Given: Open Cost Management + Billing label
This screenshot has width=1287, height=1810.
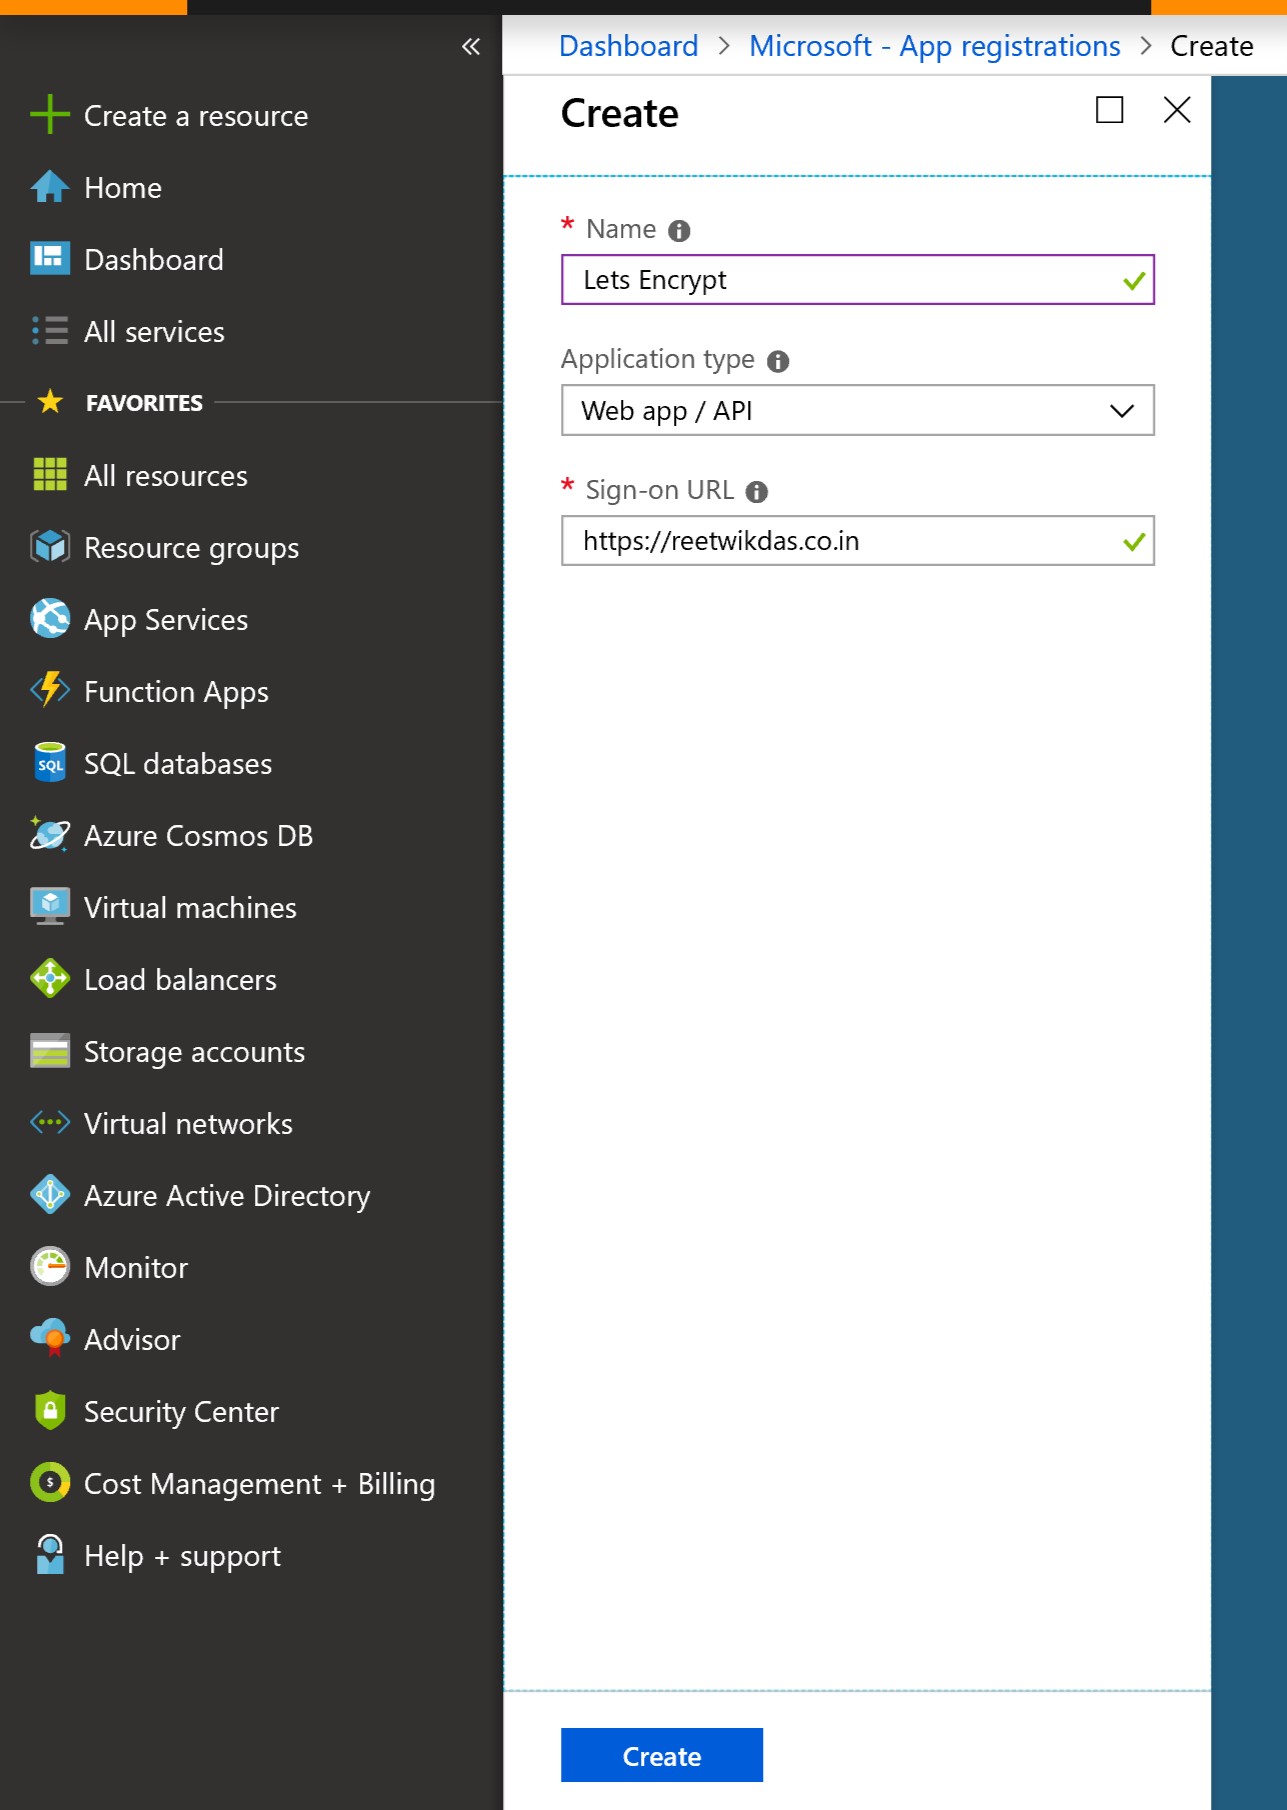Looking at the screenshot, I should click(x=260, y=1484).
